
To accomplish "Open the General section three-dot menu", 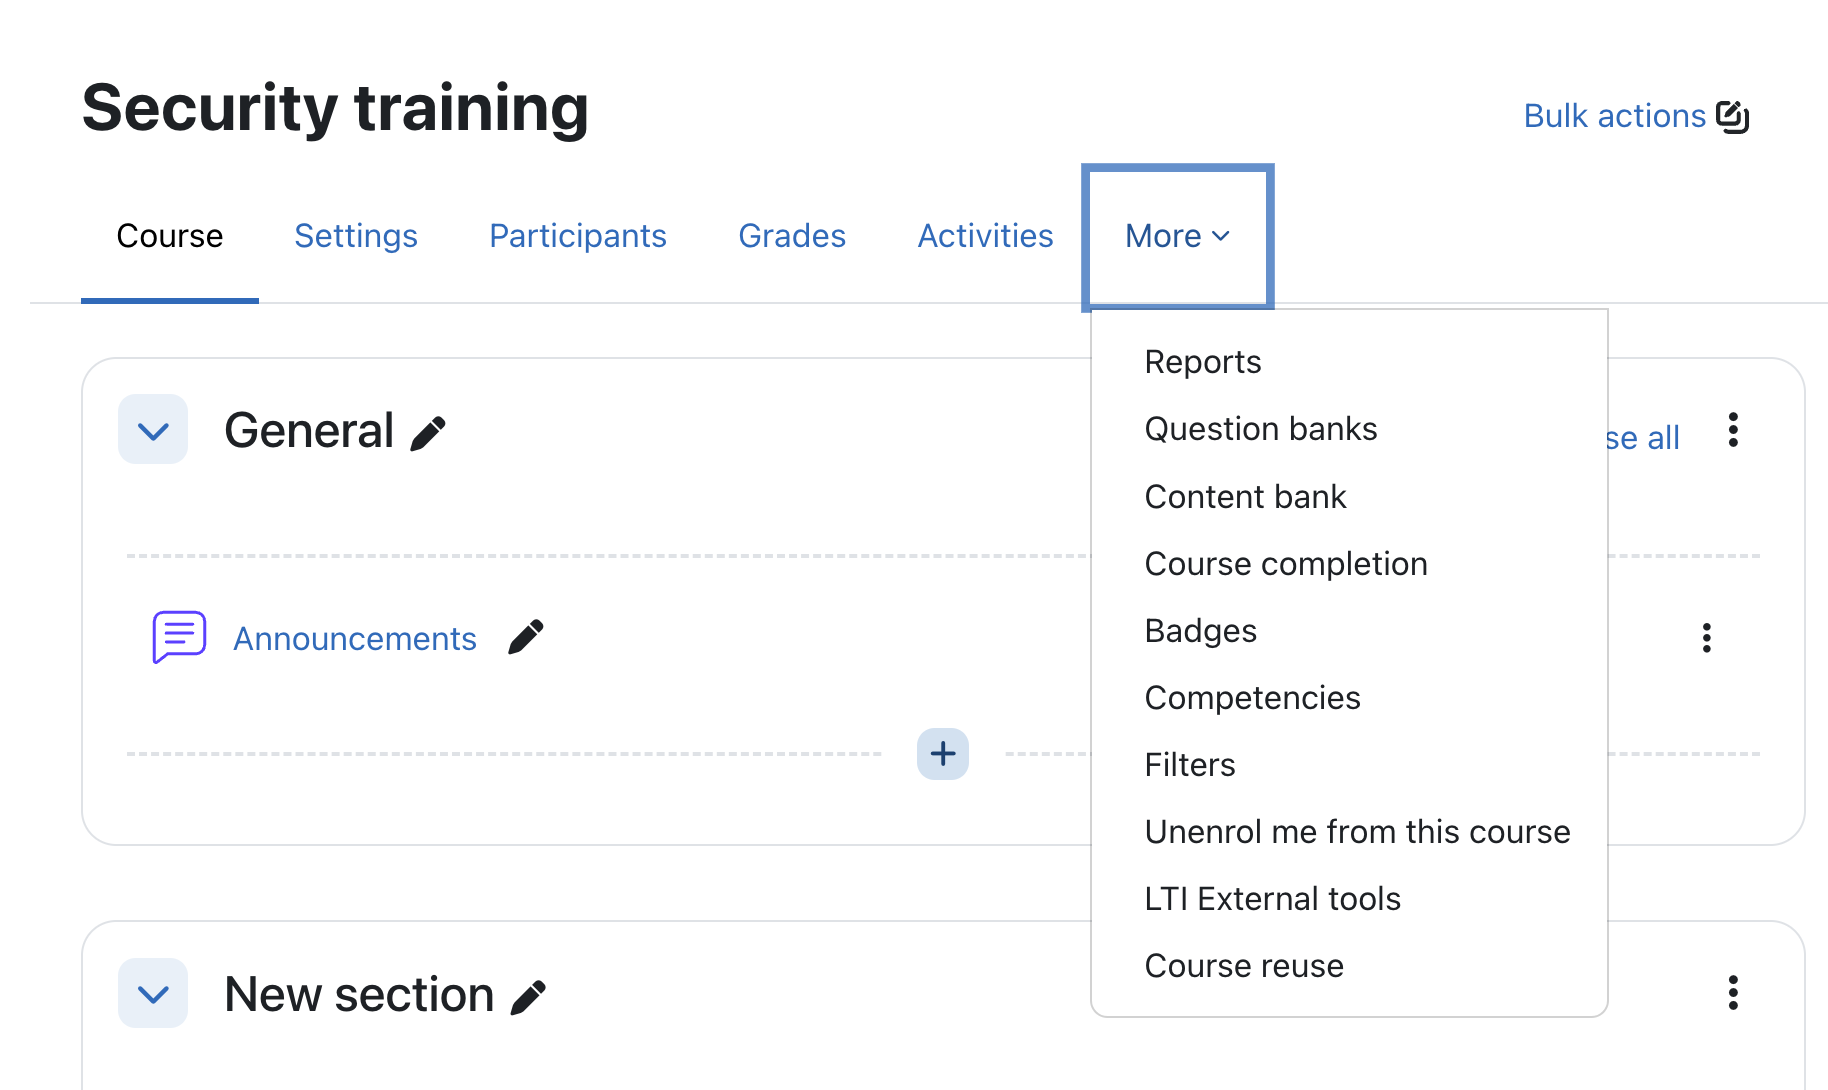I will click(x=1733, y=430).
